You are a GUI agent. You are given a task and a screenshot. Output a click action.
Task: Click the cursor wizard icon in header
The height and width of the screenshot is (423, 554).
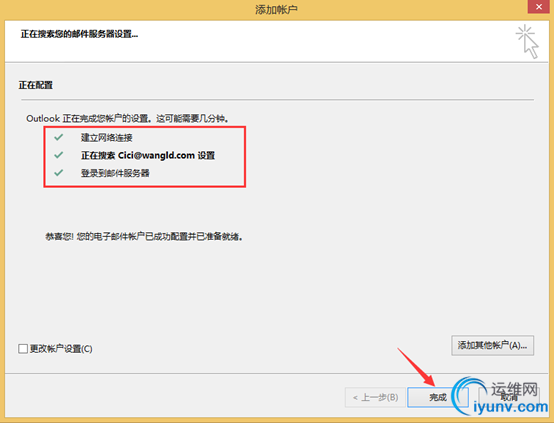tap(527, 41)
